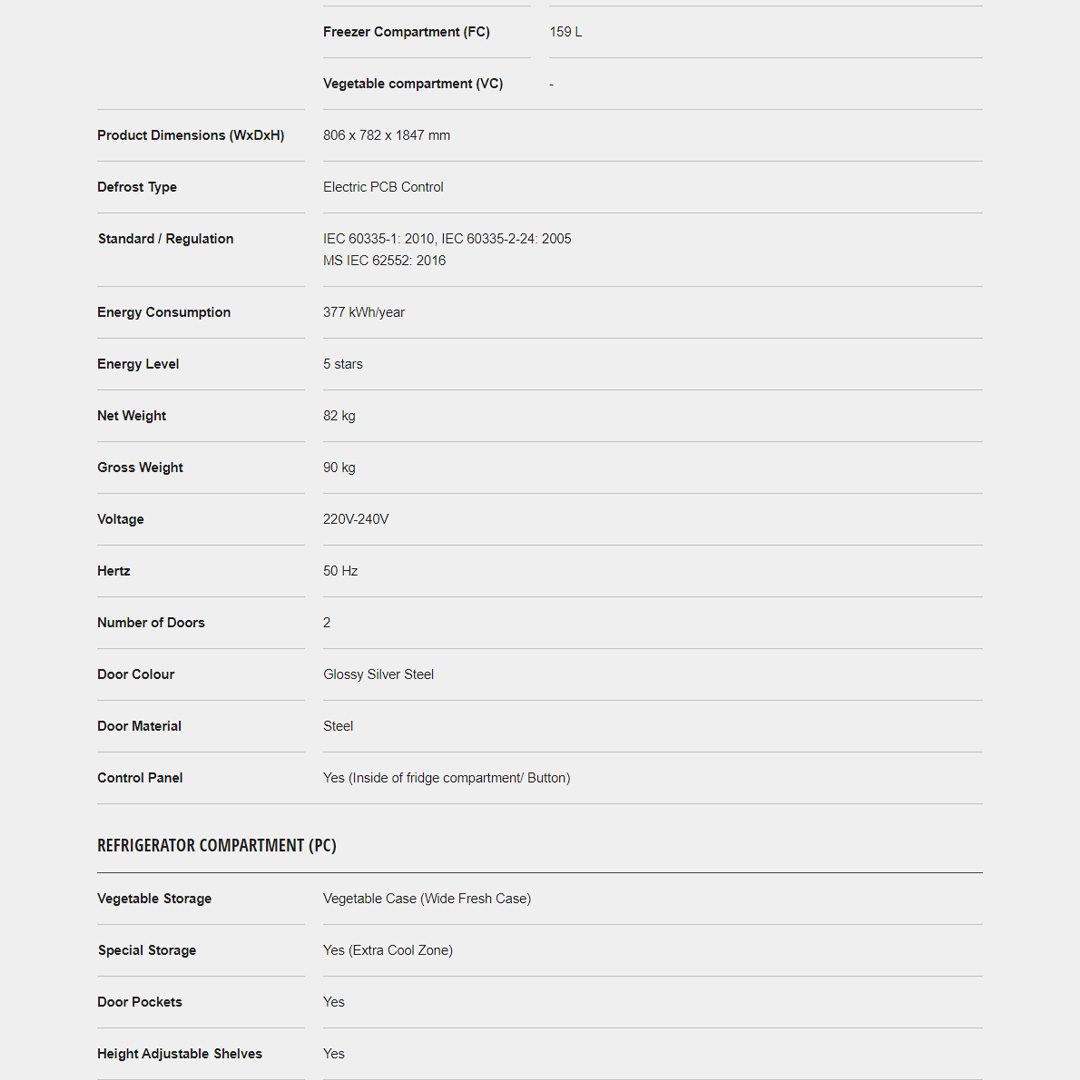Select the 806 x 782 x 1847 mm value
Image resolution: width=1080 pixels, height=1080 pixels.
[386, 136]
